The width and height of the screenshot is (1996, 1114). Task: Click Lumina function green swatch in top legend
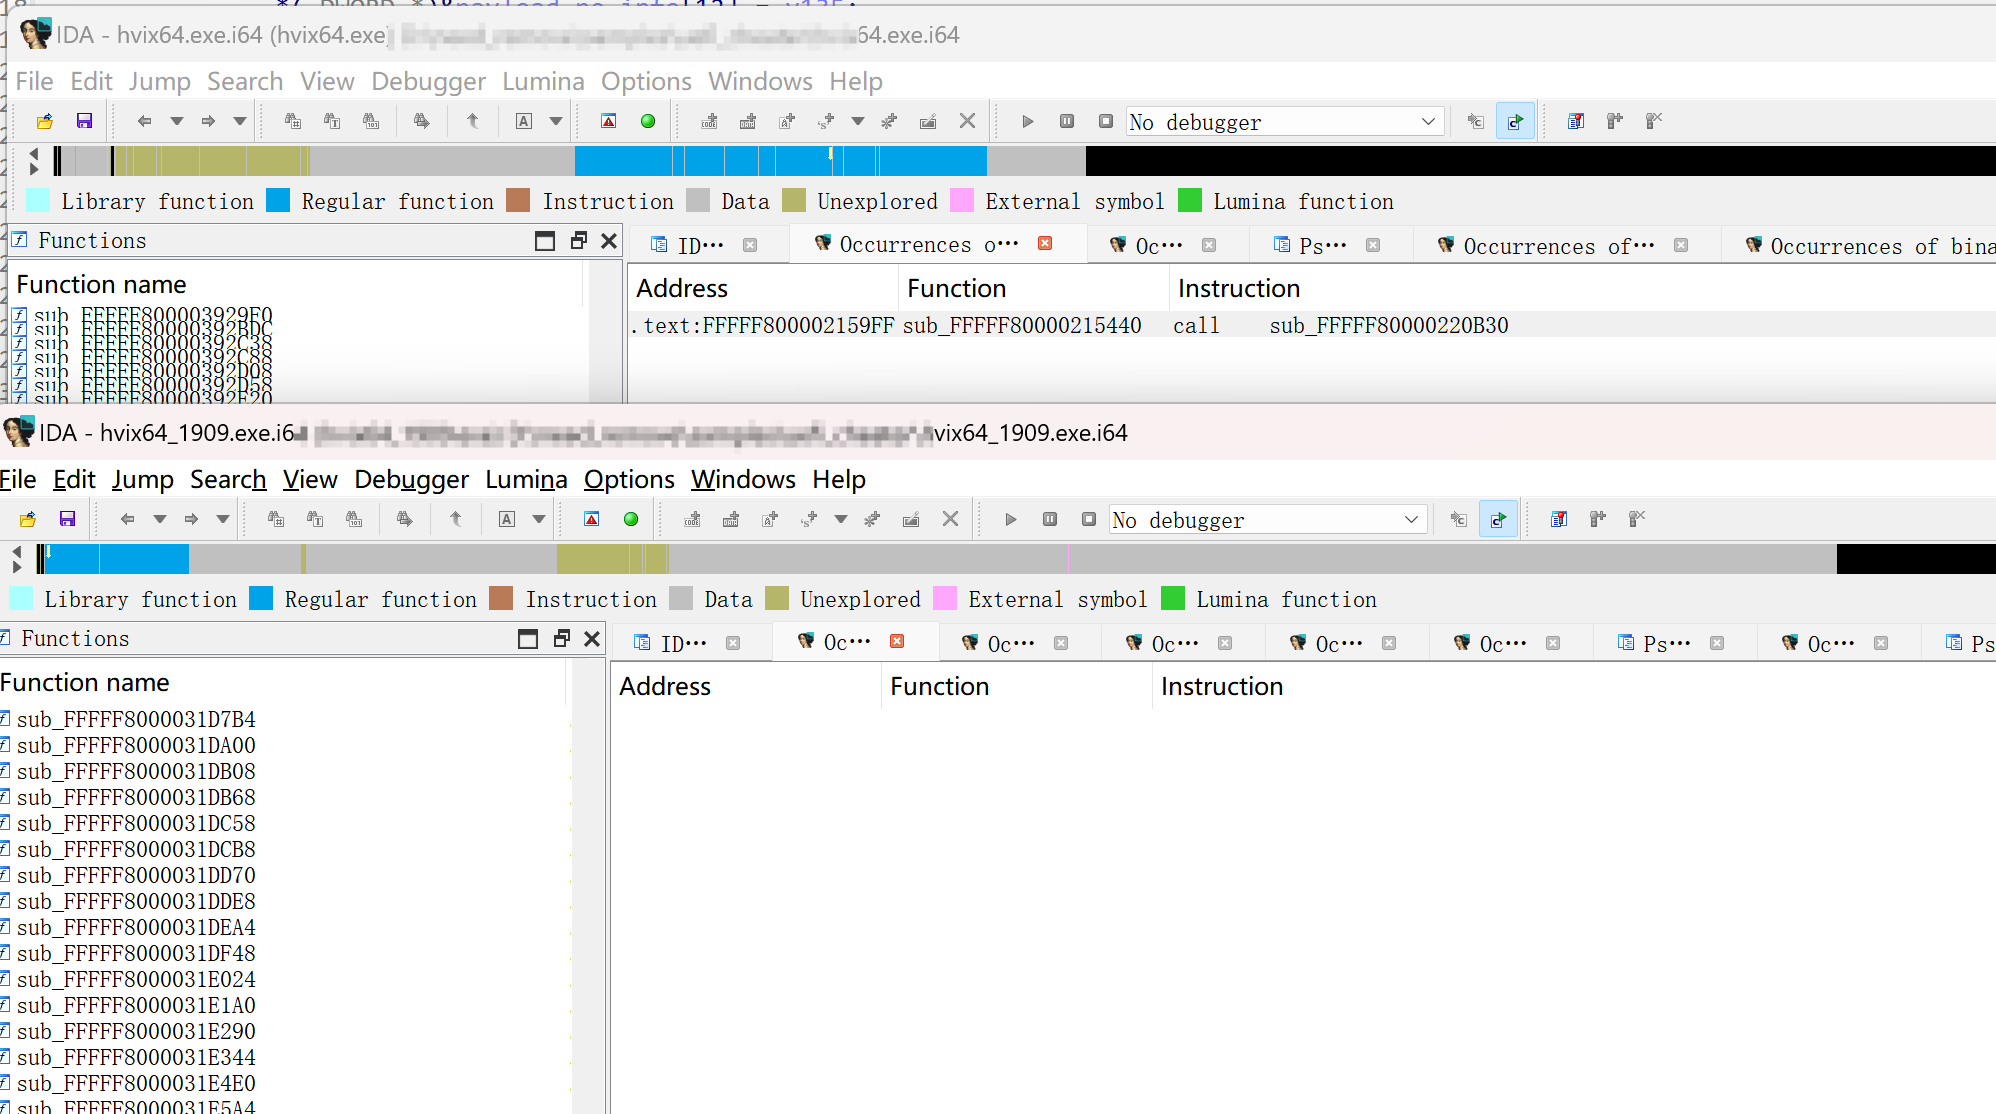[x=1190, y=200]
